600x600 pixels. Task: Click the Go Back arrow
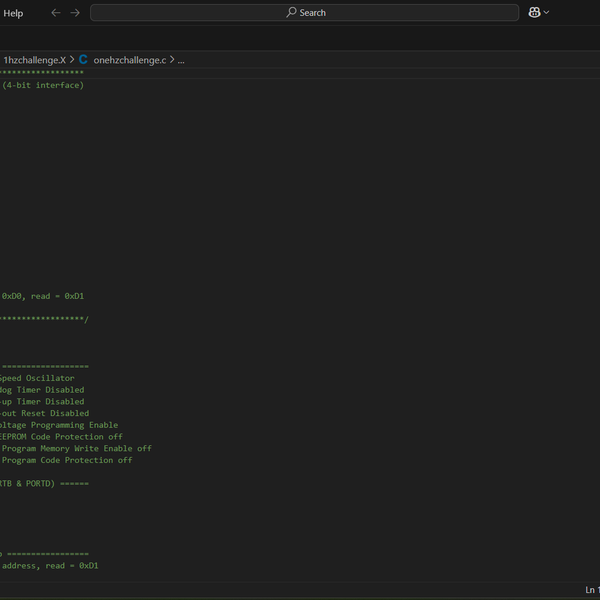pyautogui.click(x=55, y=13)
